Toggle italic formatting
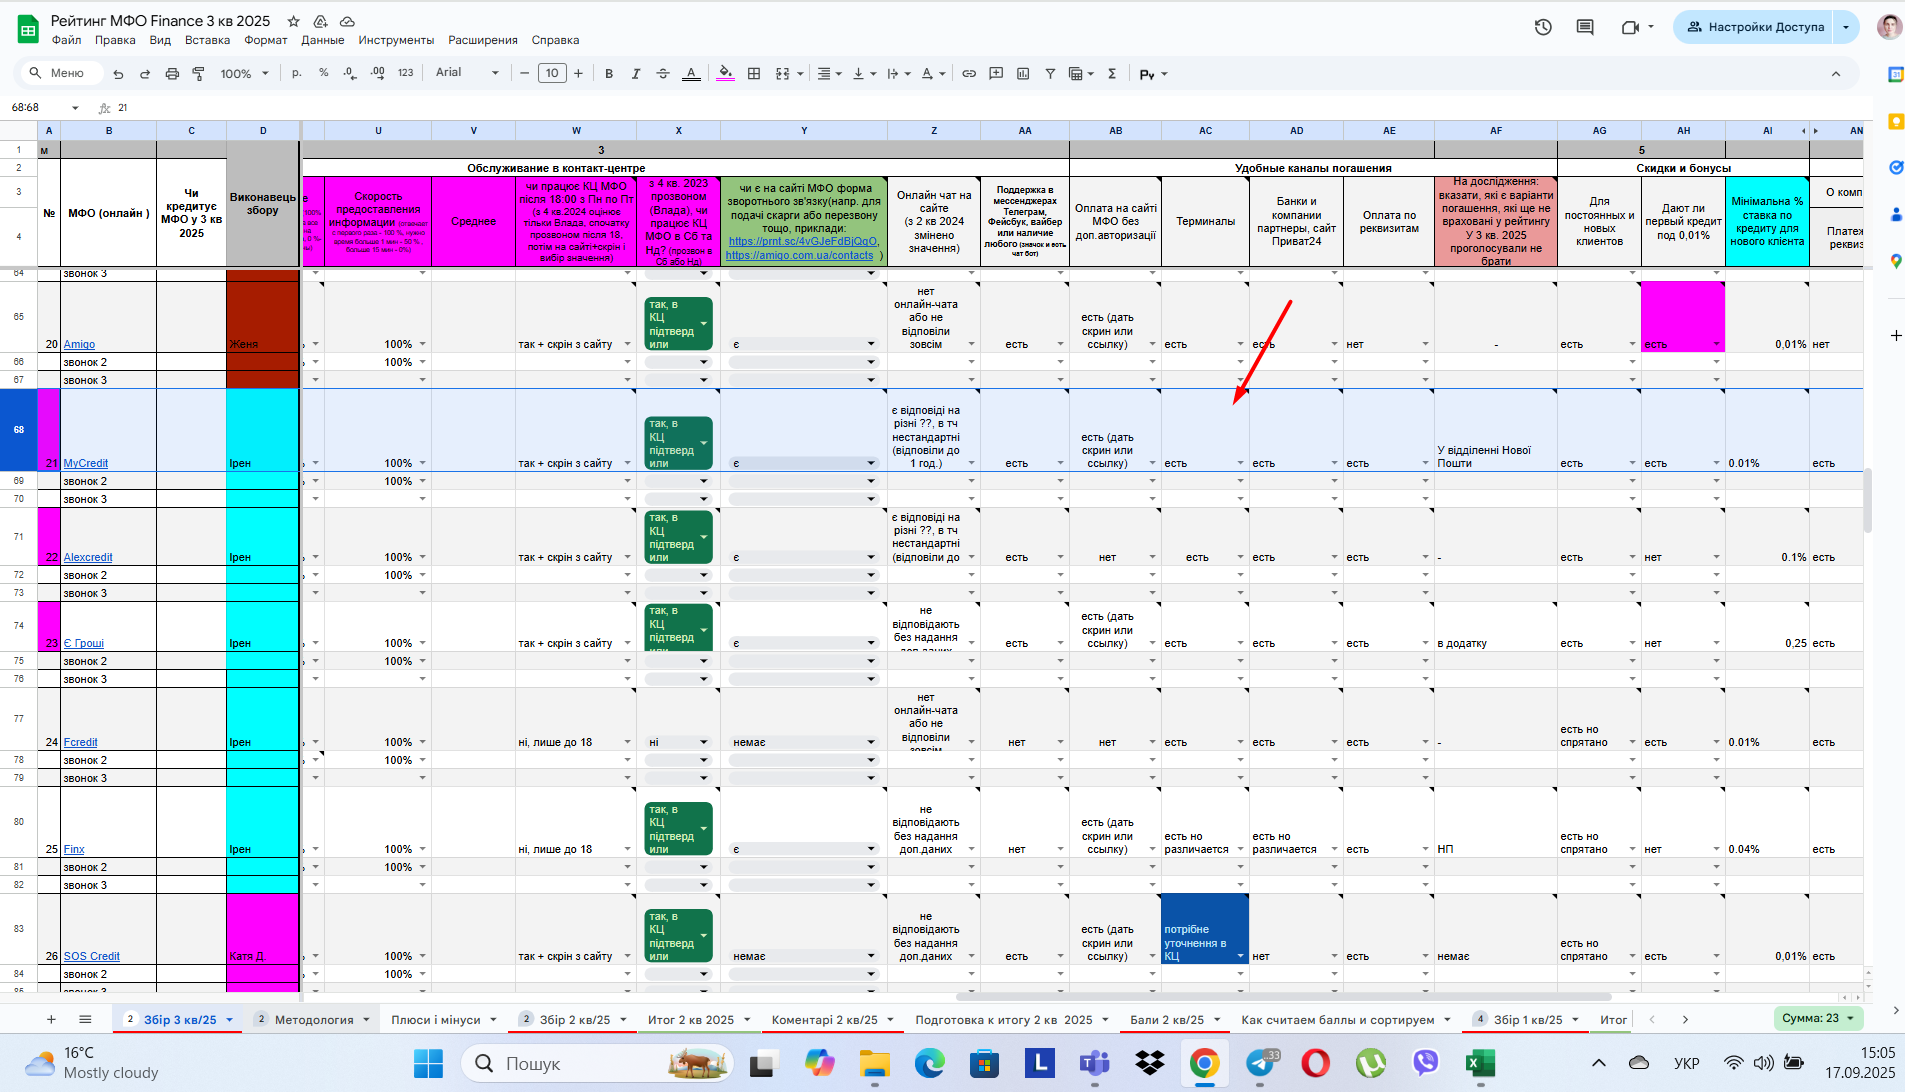1905x1092 pixels. (x=636, y=73)
